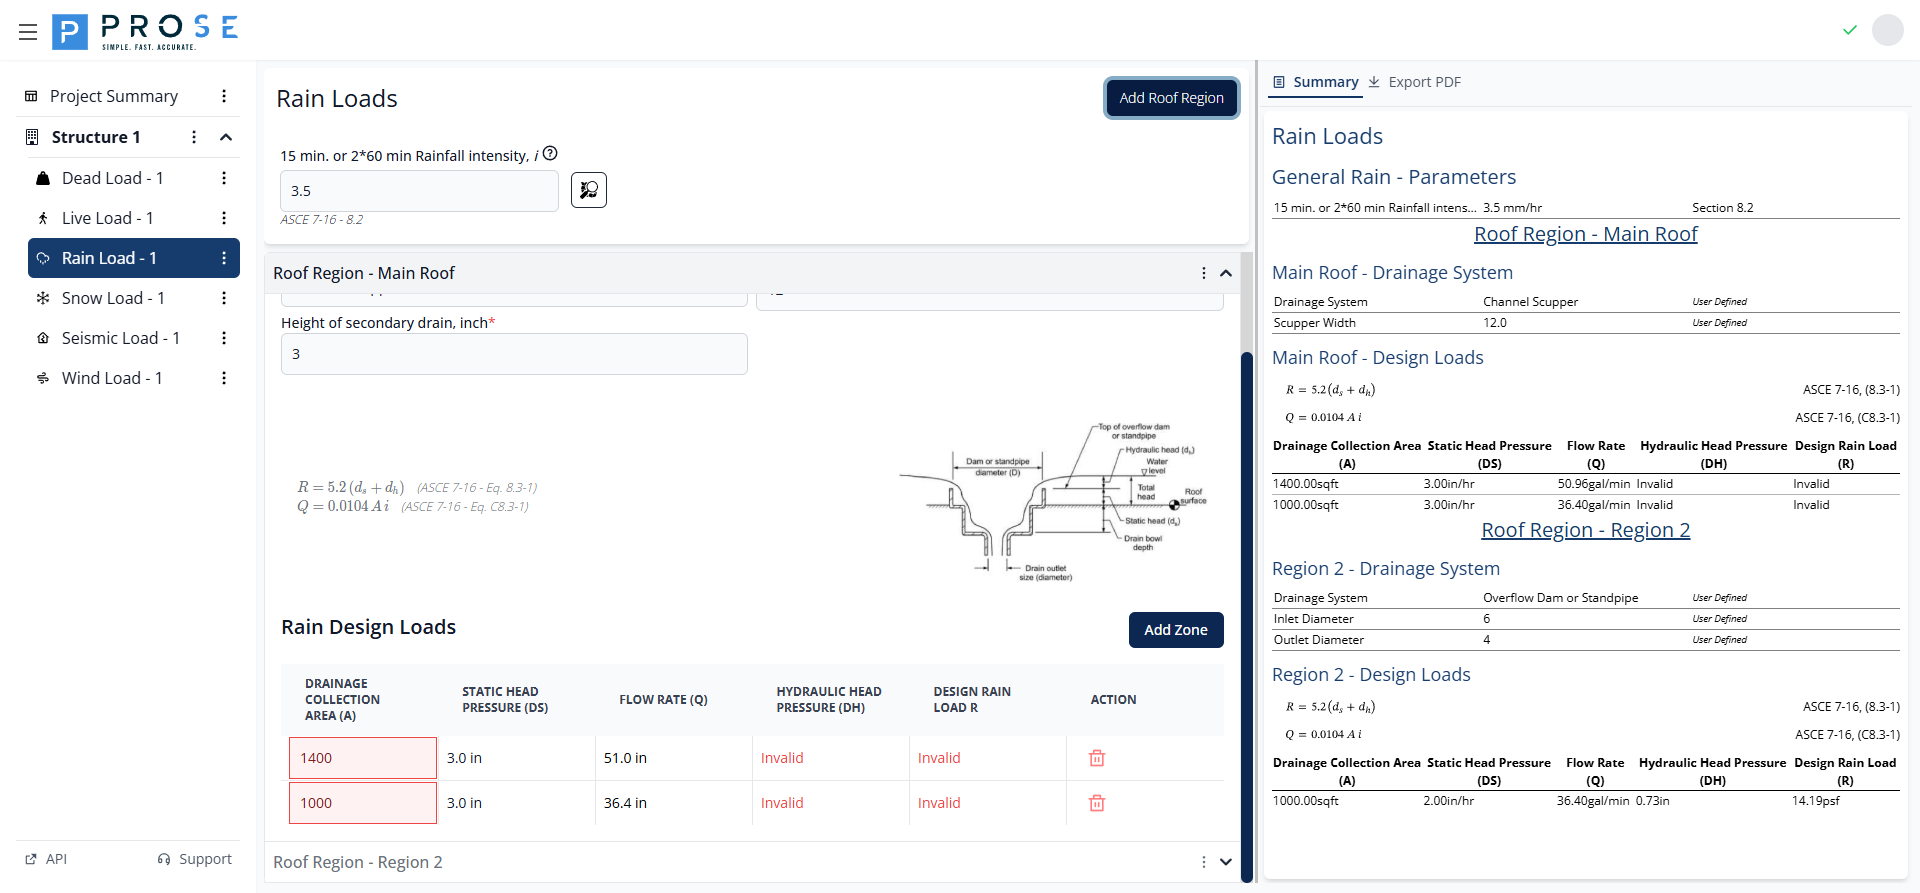Open options menu for Rain Load - 1

(224, 258)
